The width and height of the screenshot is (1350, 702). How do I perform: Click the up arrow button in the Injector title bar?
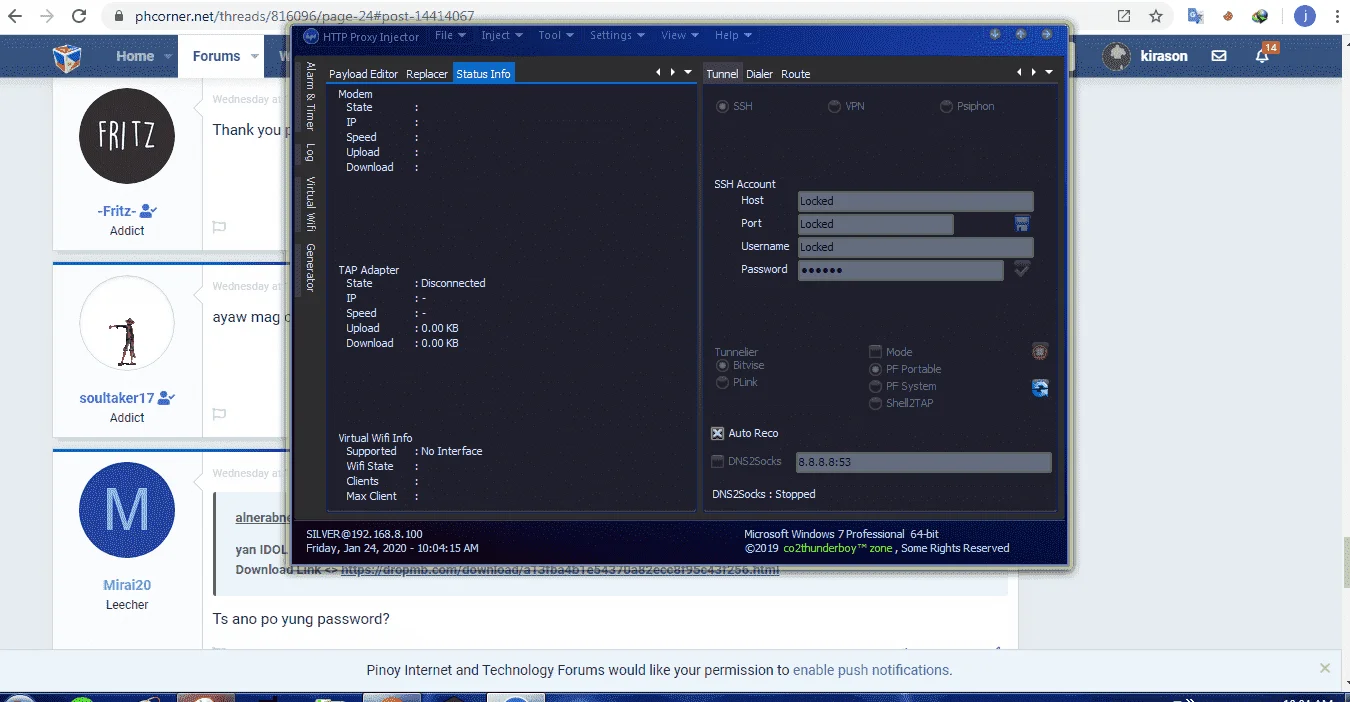[x=1021, y=34]
